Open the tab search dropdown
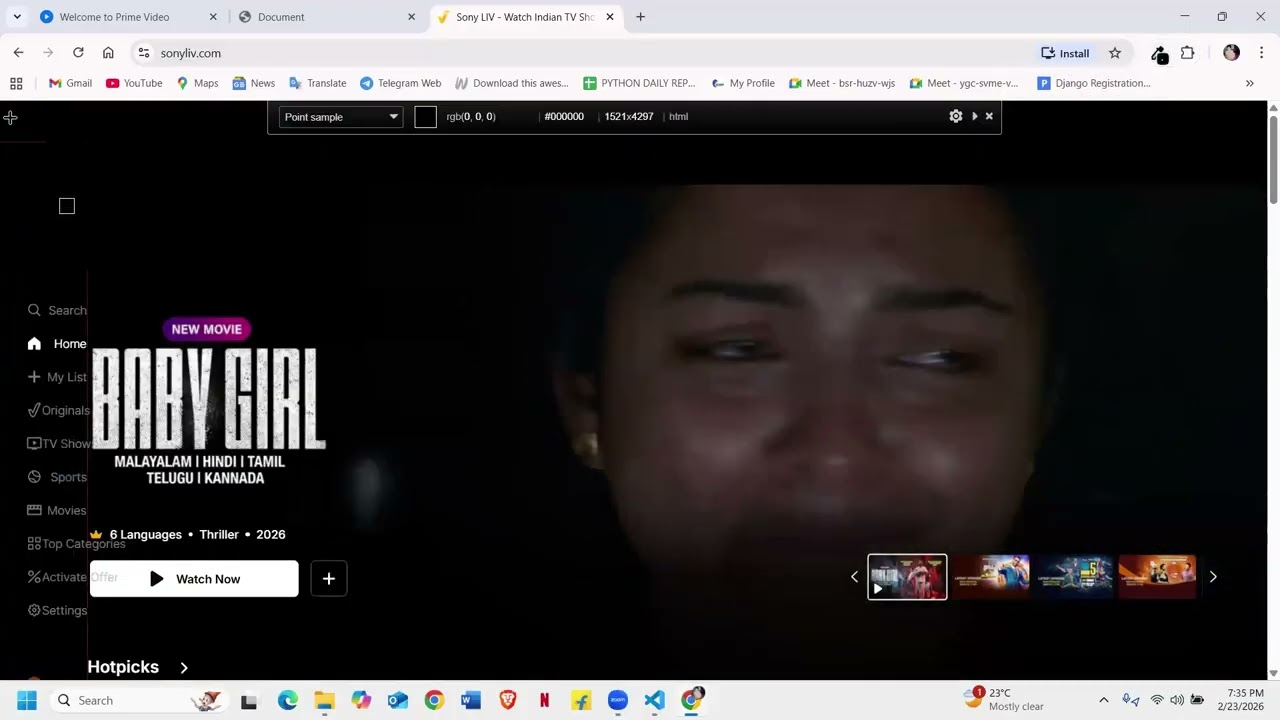Image resolution: width=1280 pixels, height=720 pixels. point(17,17)
